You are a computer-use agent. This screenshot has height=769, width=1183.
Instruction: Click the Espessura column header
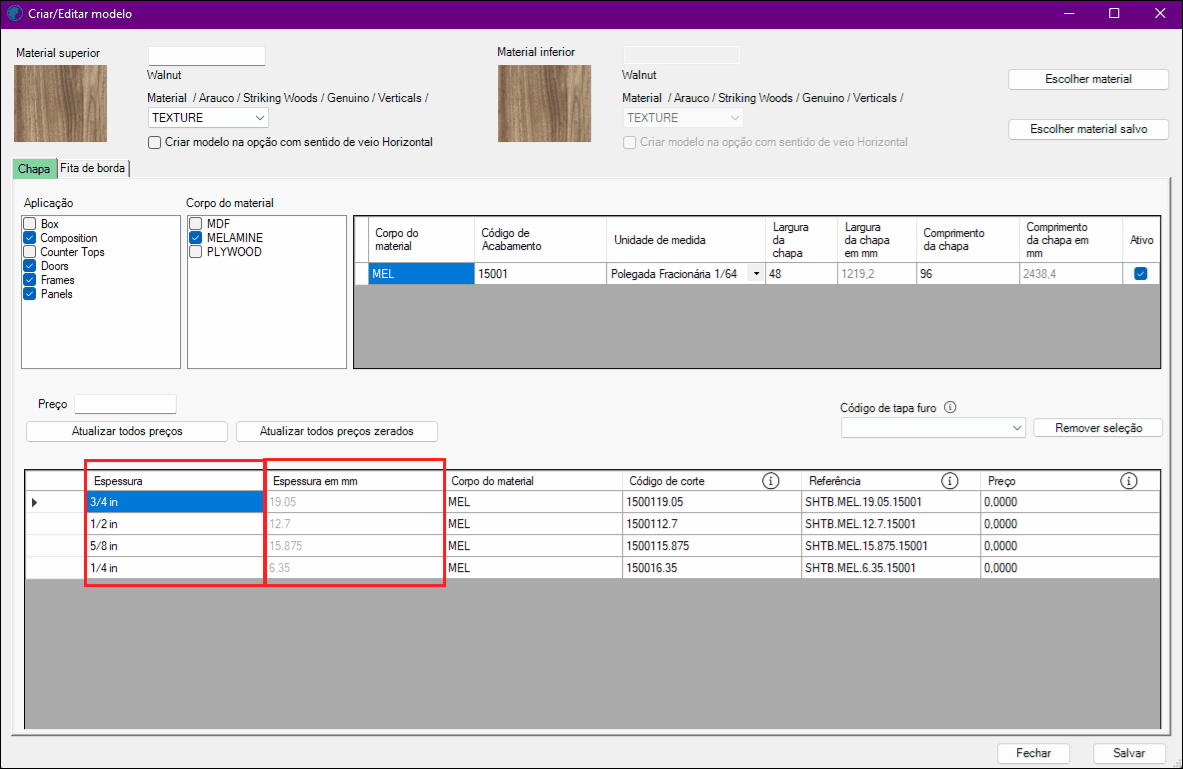pos(175,481)
